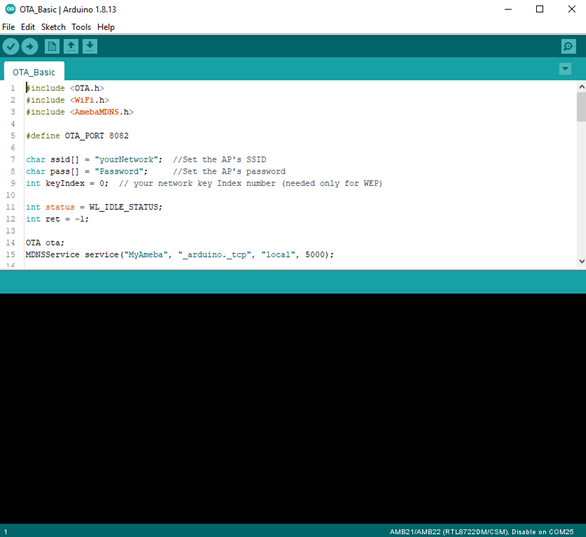Click the Open sketch up-arrow icon
Viewport: 586px width, 537px height.
(x=71, y=46)
